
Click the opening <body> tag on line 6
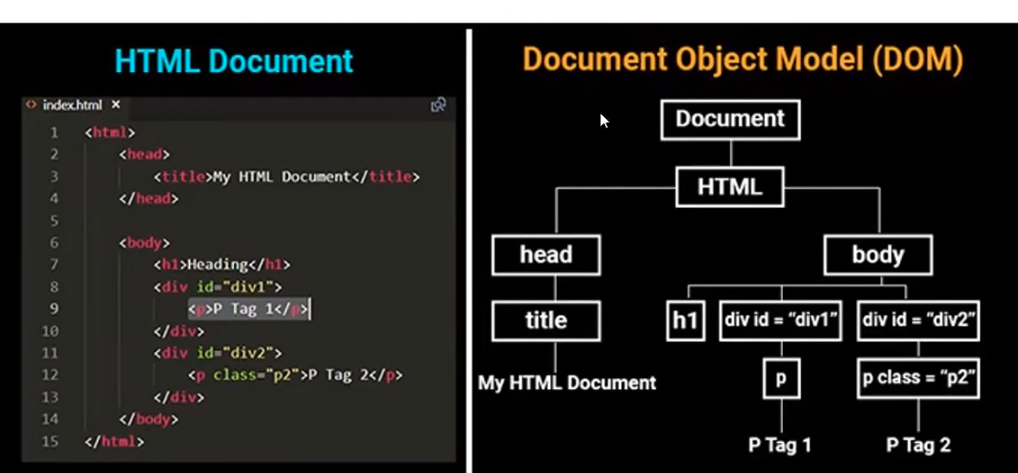coord(144,243)
